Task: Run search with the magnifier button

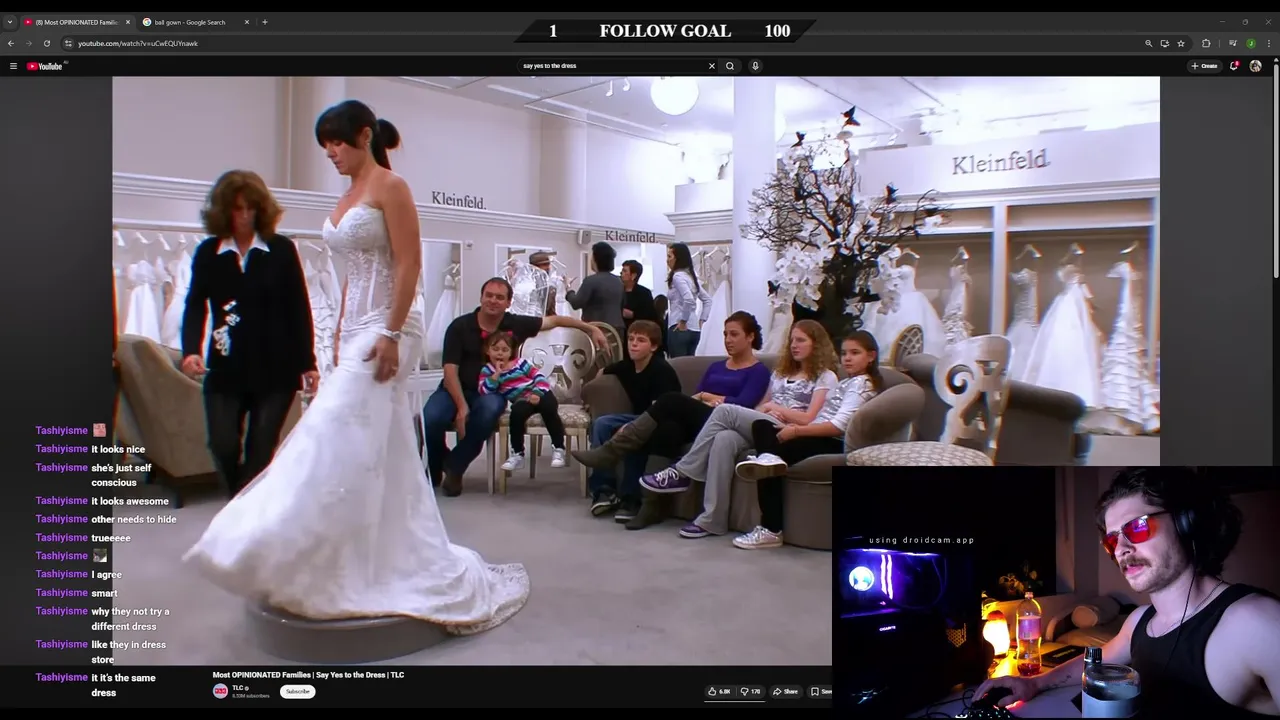Action: (x=730, y=66)
